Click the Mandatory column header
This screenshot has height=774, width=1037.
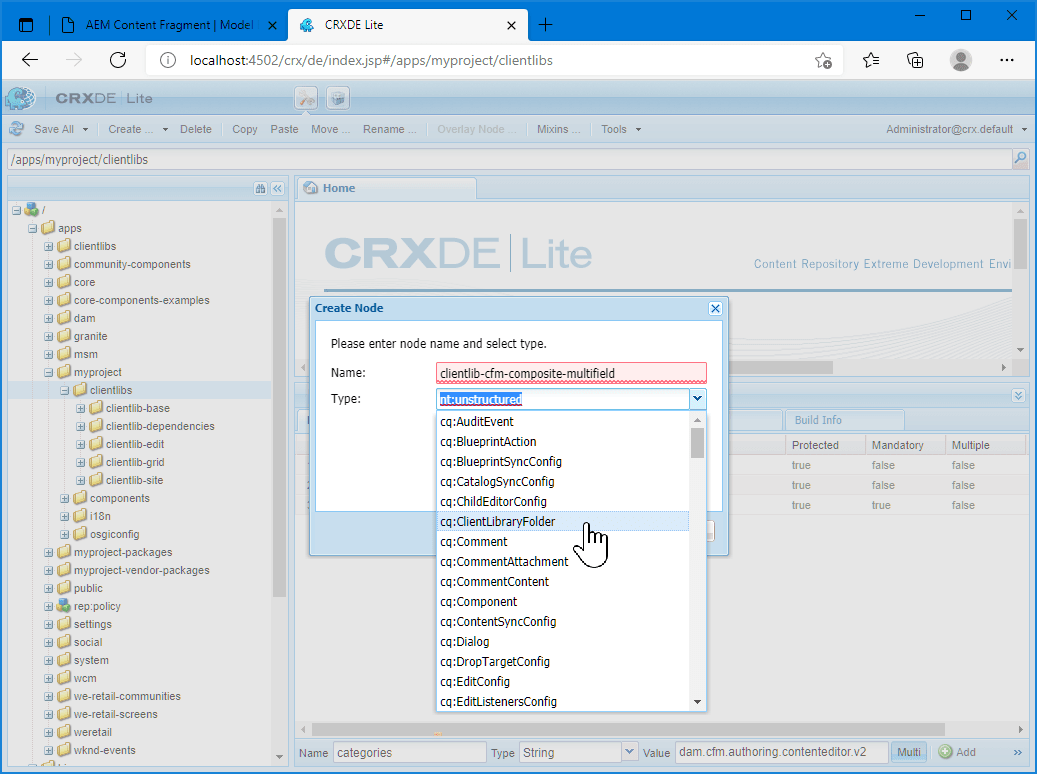(897, 445)
